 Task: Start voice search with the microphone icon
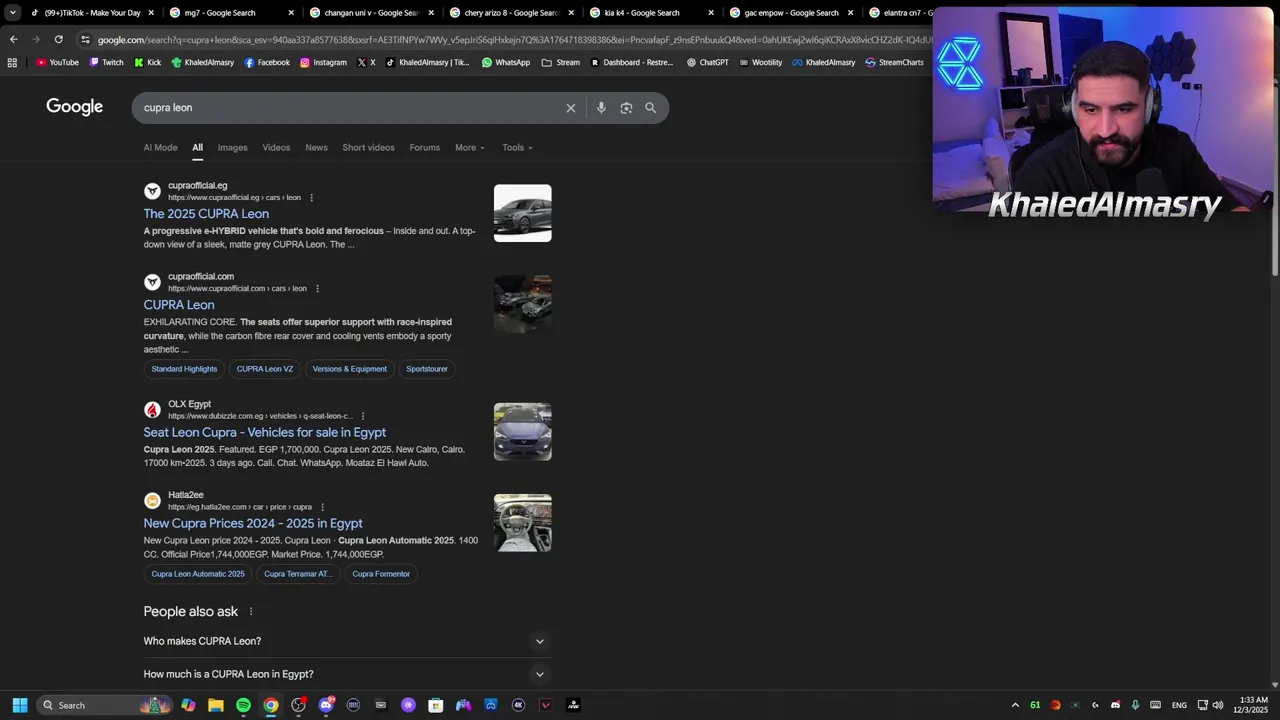click(x=601, y=108)
